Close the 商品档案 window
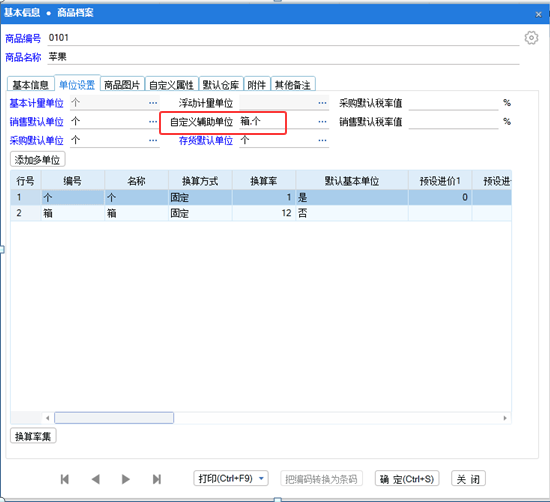Viewport: 550px width, 502px height. [538, 14]
